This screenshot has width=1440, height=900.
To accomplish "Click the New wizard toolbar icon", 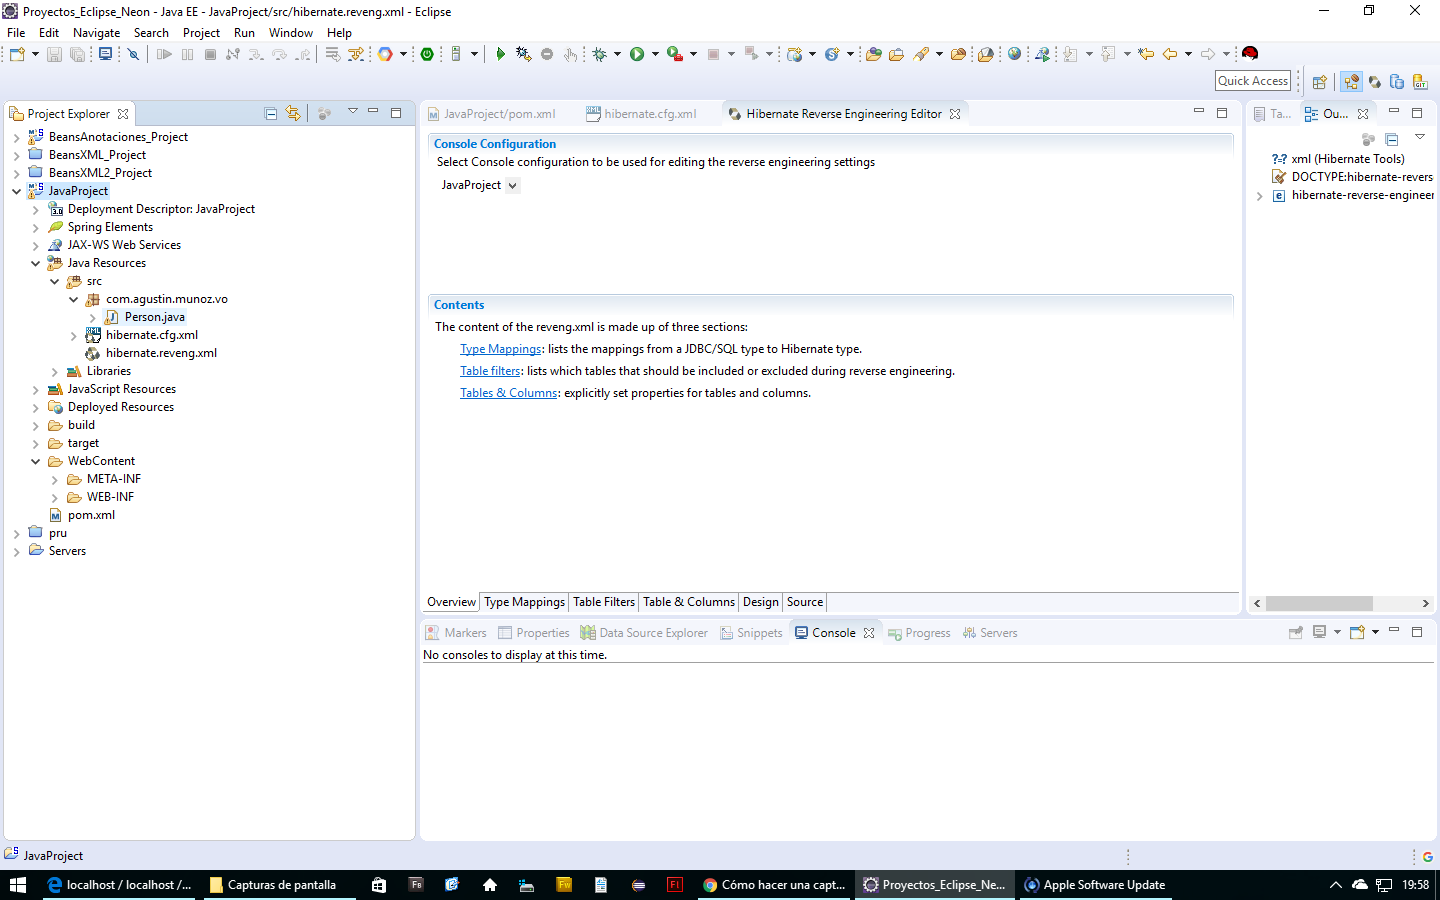I will (x=17, y=54).
